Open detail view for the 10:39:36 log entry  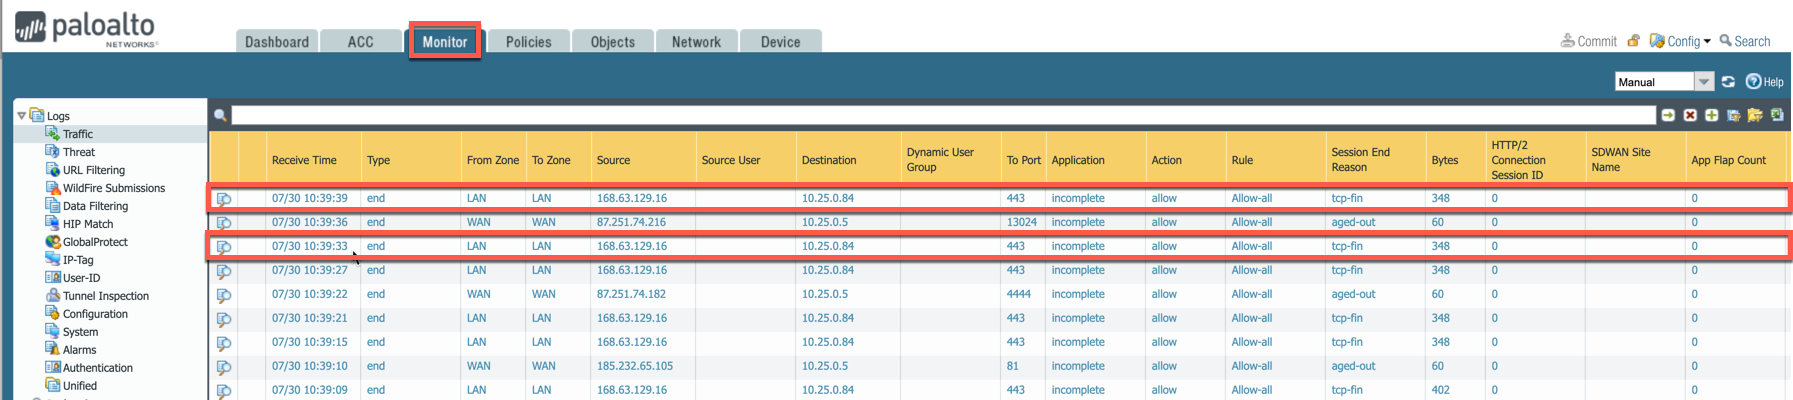(224, 223)
